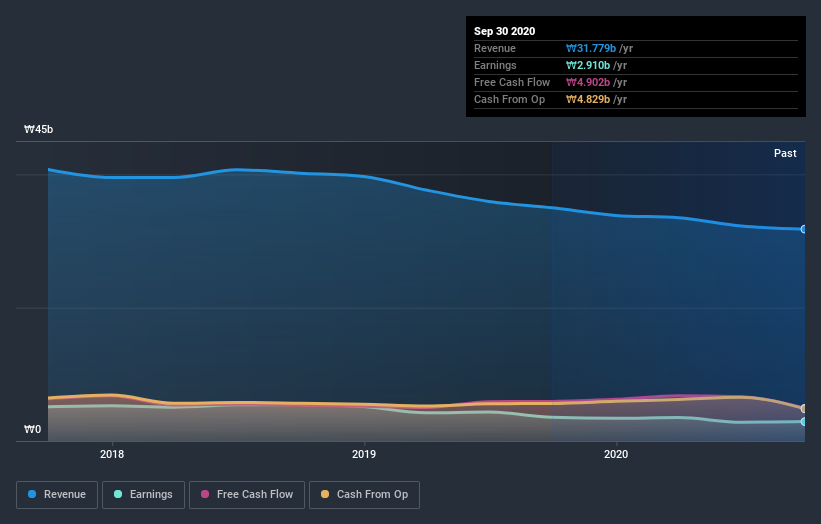Toggle the Revenue legend button
The width and height of the screenshot is (821, 524).
coord(57,495)
